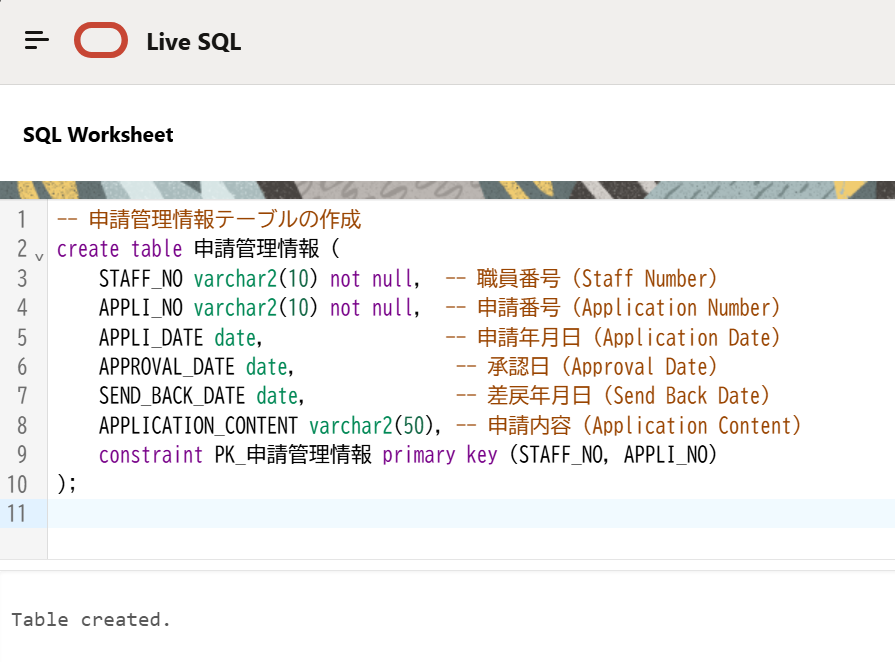Click APPLI_DATE column name on line 5
This screenshot has height=662, width=895.
[151, 338]
